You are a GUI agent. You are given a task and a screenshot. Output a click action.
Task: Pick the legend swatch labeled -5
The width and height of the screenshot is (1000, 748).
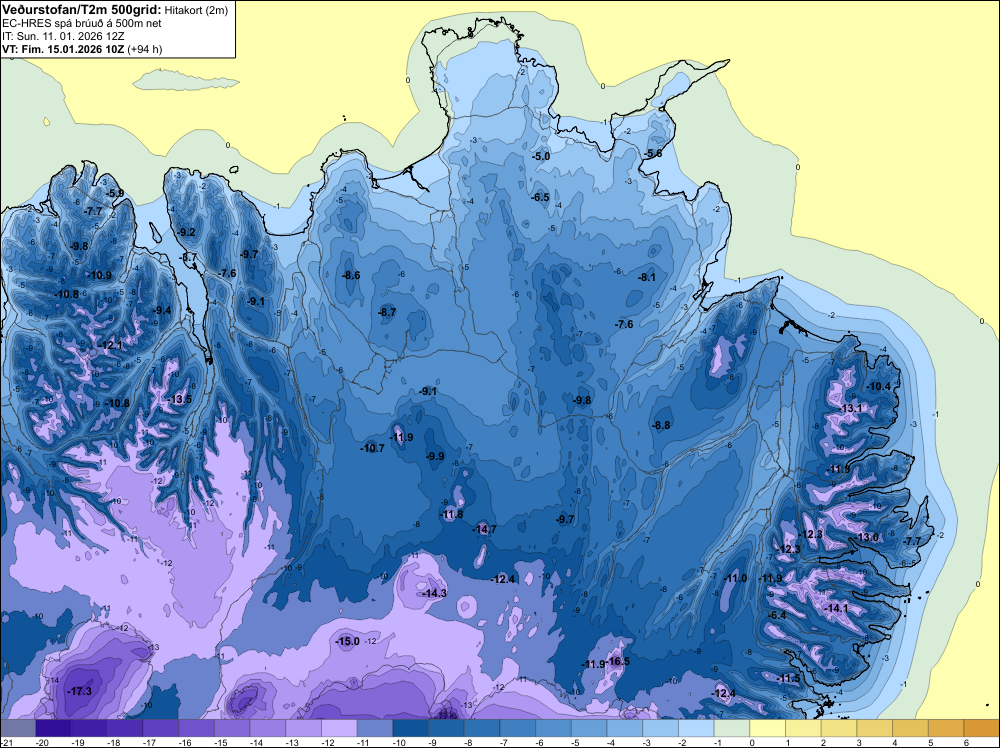589,728
